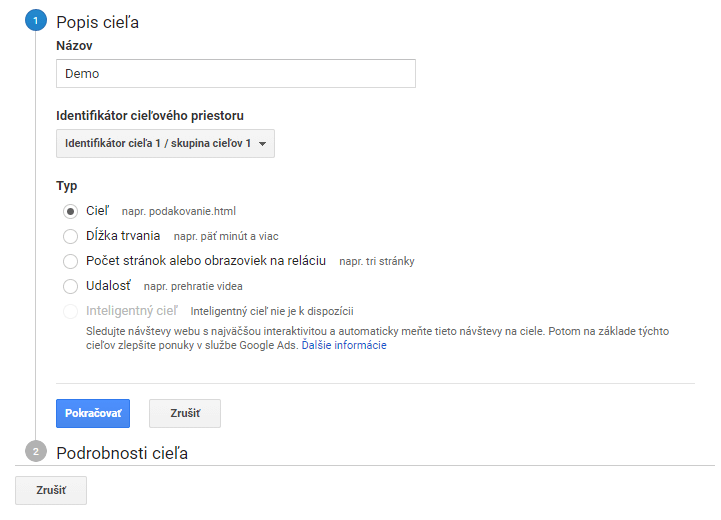Click the Cieľ label text
Image resolution: width=721 pixels, height=520 pixels.
(x=97, y=211)
